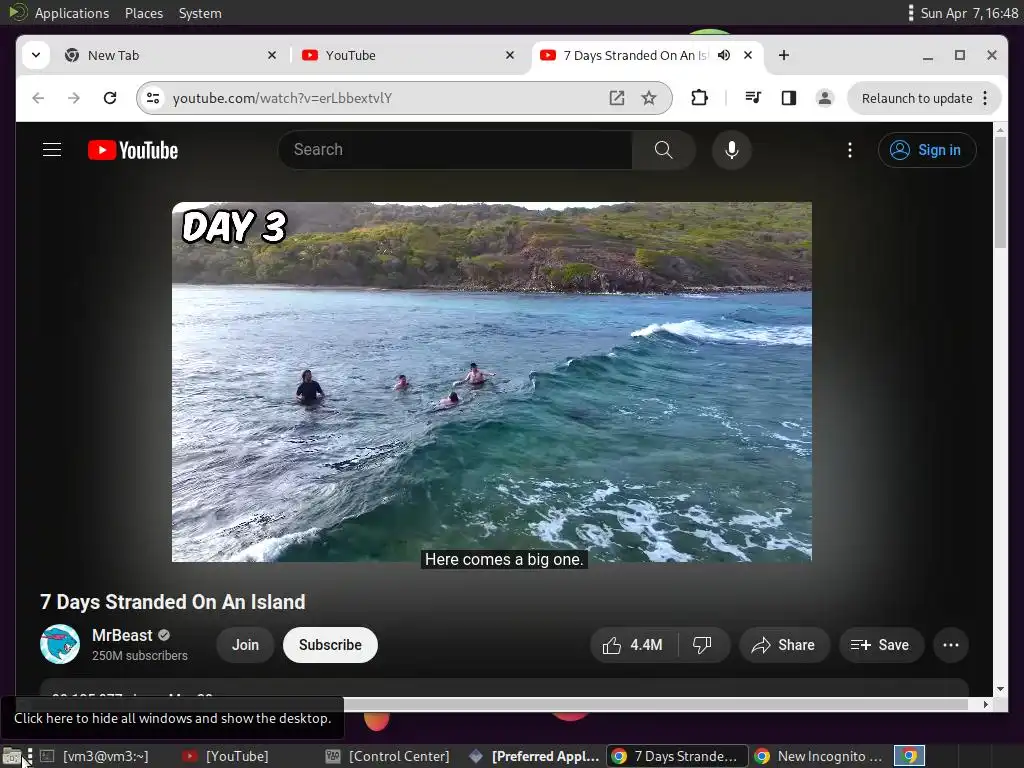Image resolution: width=1024 pixels, height=768 pixels.
Task: Share the video
Action: pos(784,645)
